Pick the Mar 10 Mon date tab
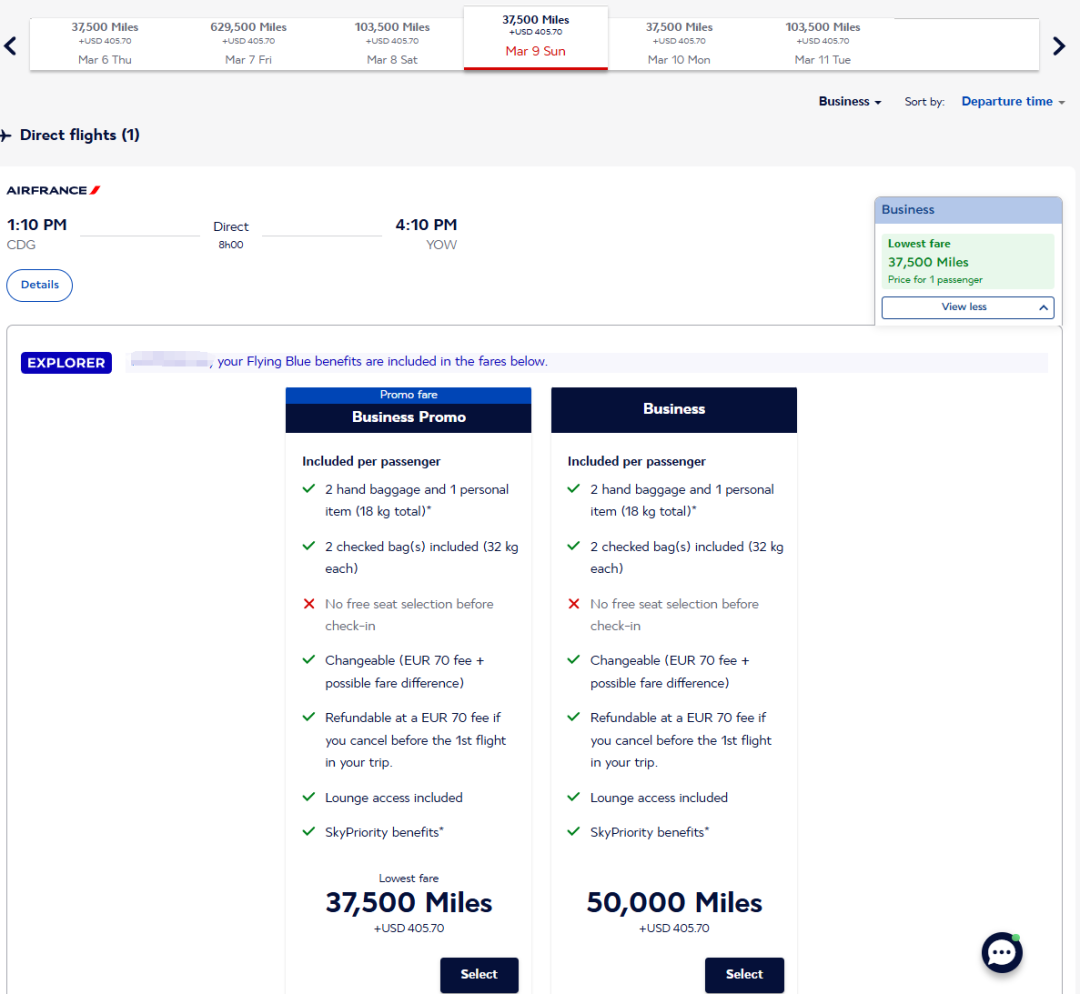The image size is (1080, 994). pyautogui.click(x=679, y=42)
